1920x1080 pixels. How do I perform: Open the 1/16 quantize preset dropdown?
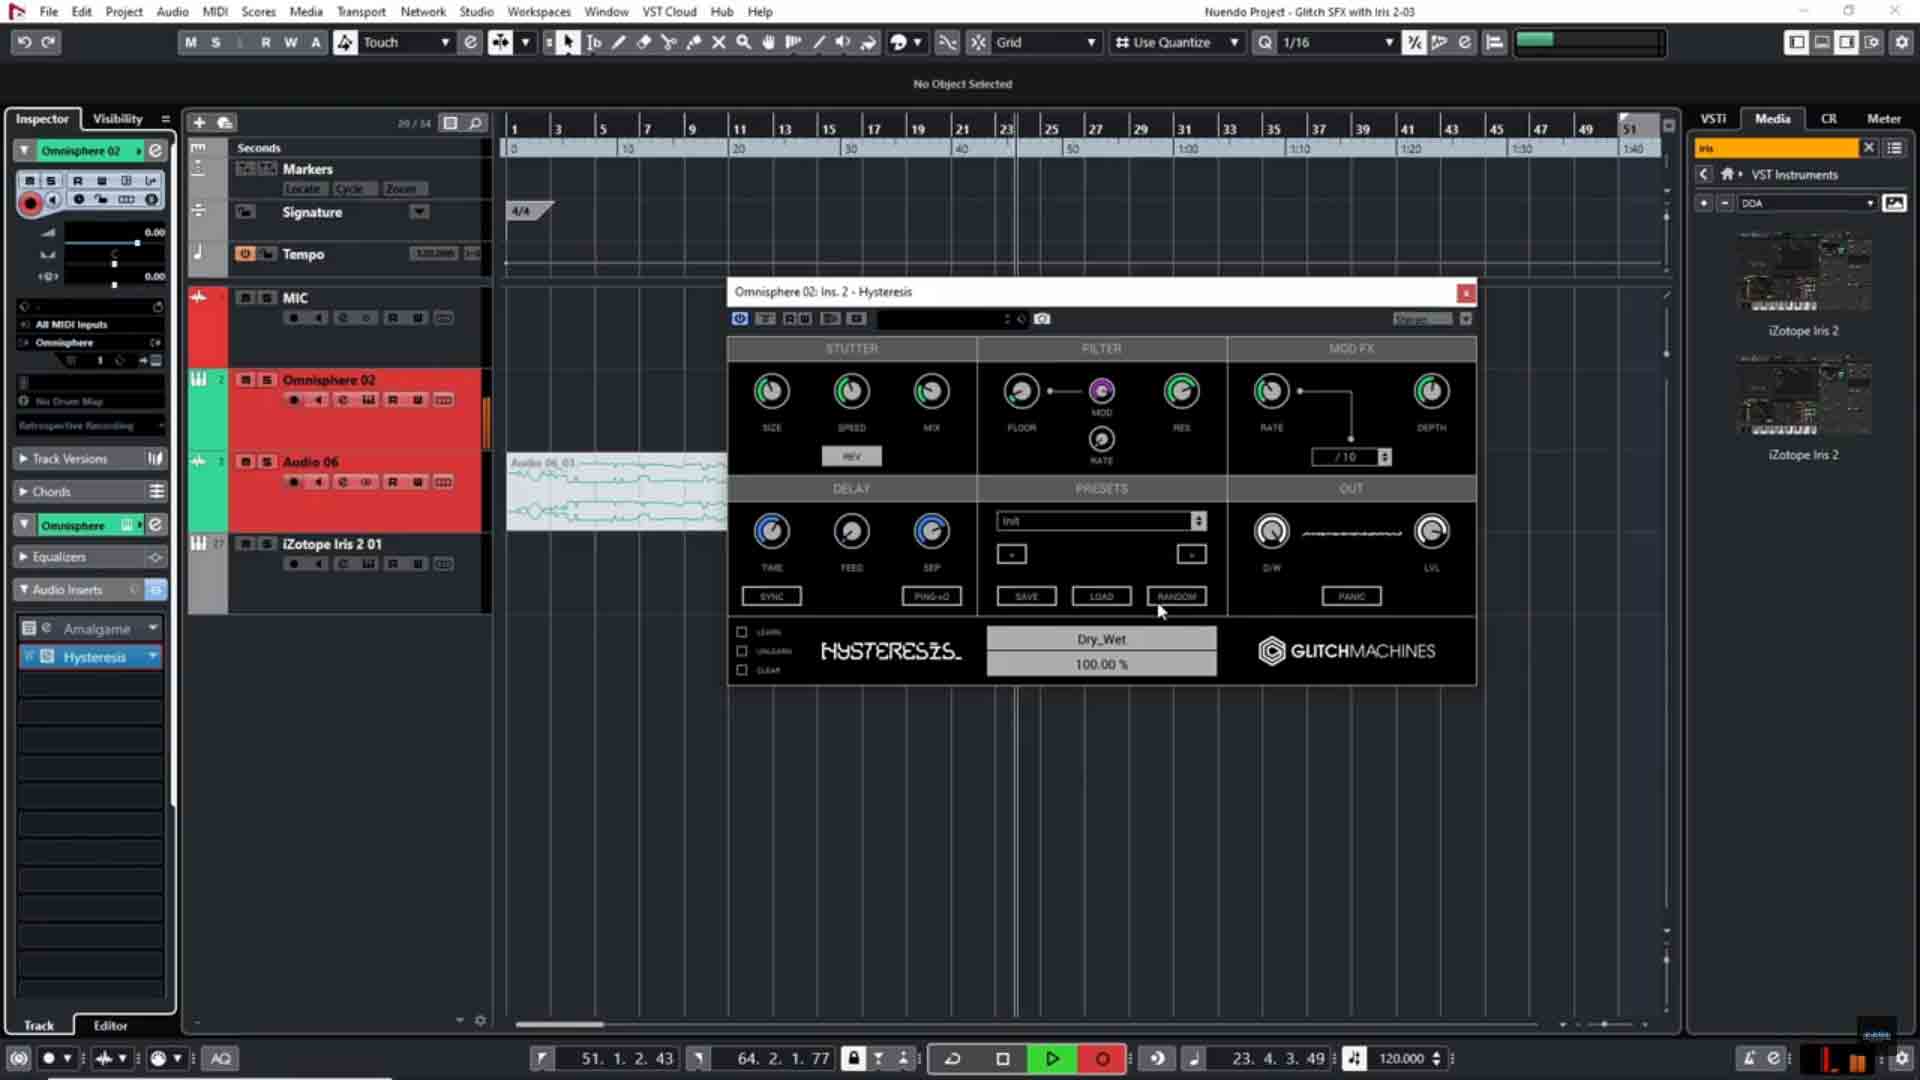coord(1338,42)
